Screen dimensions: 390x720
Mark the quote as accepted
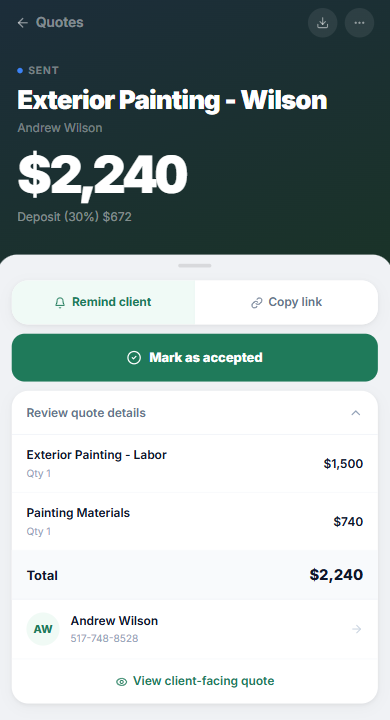195,358
